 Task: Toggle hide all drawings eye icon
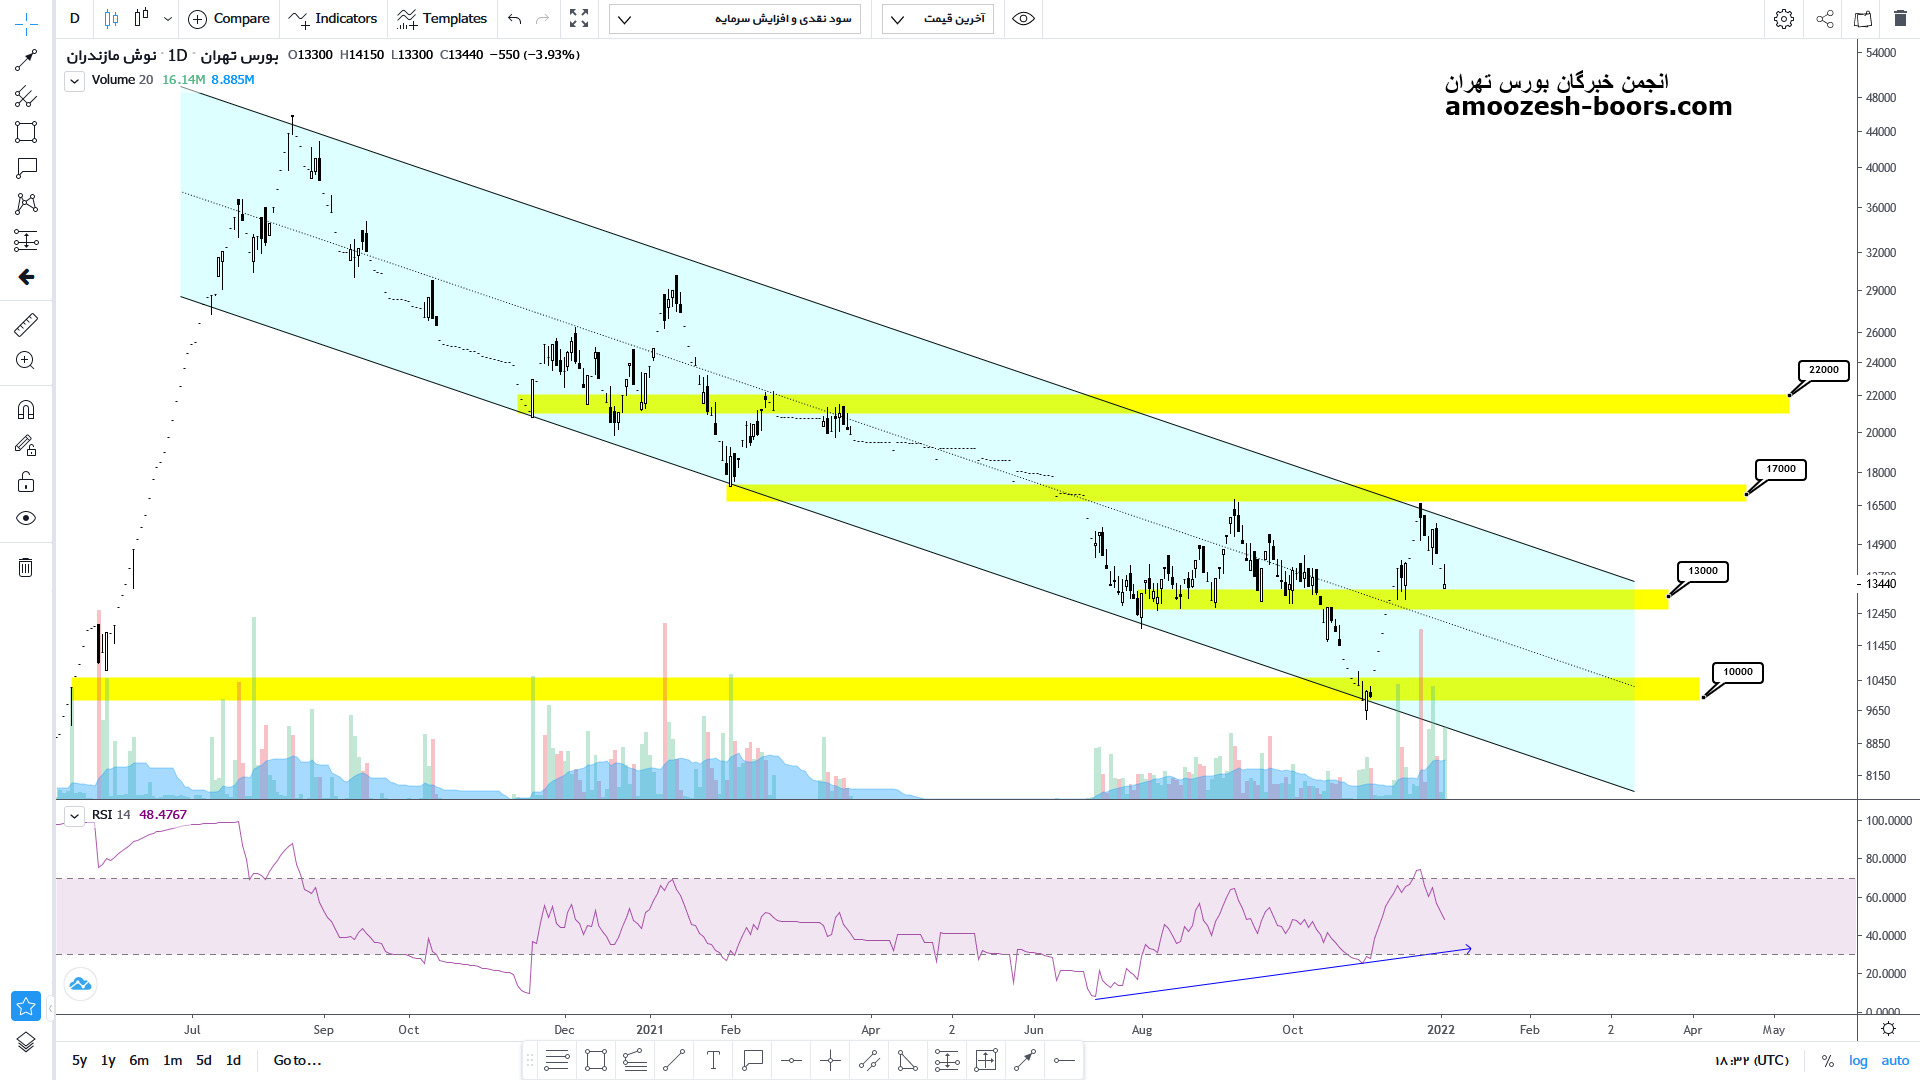(x=26, y=518)
